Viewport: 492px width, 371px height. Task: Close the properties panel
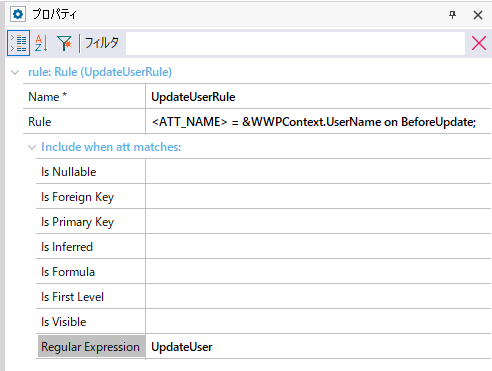478,15
